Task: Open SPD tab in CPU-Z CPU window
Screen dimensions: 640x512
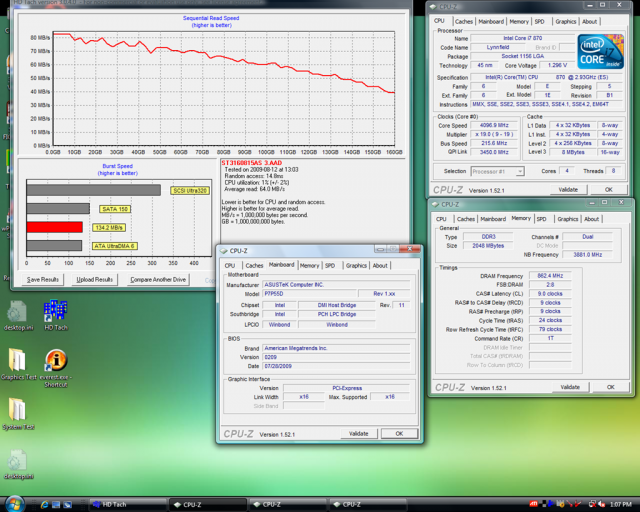Action: (540, 22)
